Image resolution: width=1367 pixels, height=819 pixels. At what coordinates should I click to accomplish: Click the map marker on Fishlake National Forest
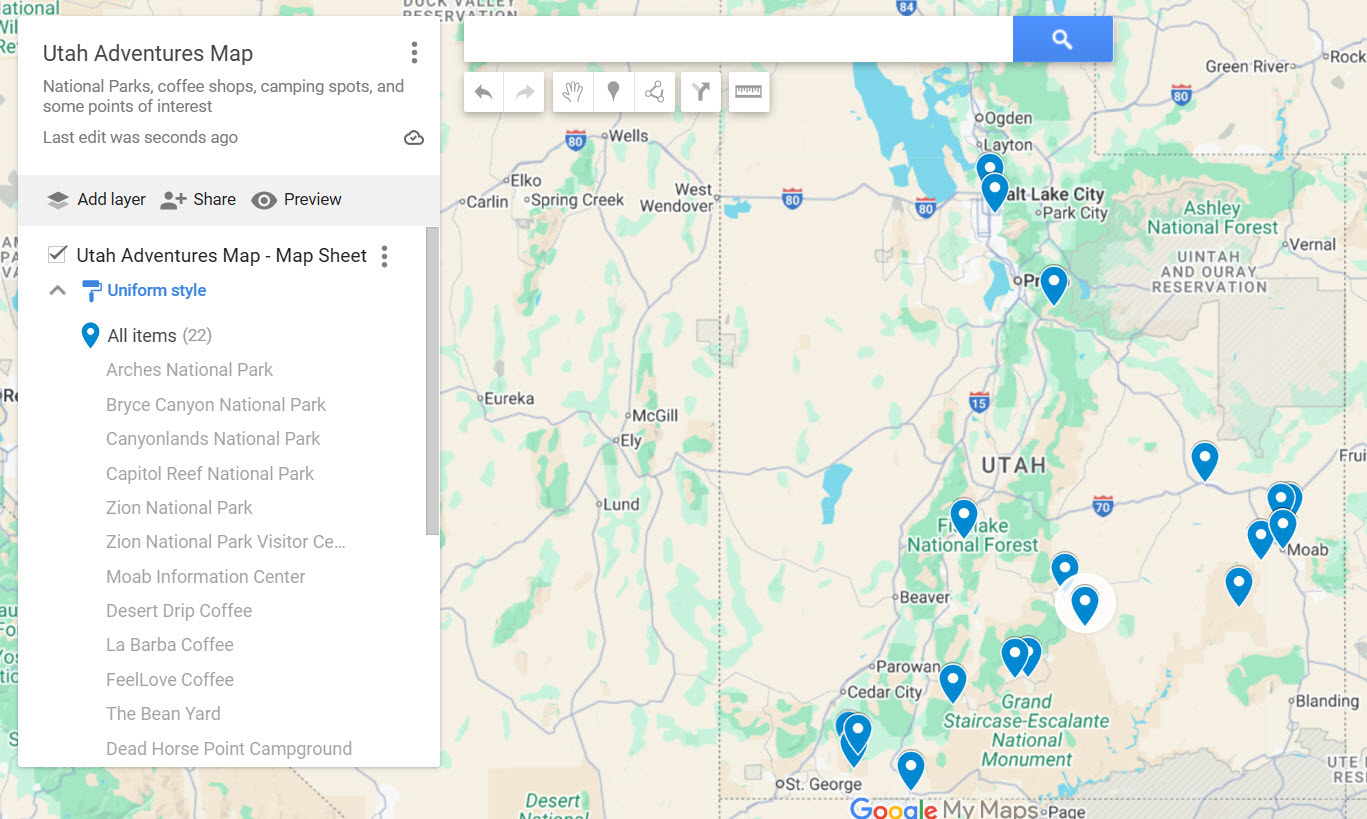coord(963,518)
